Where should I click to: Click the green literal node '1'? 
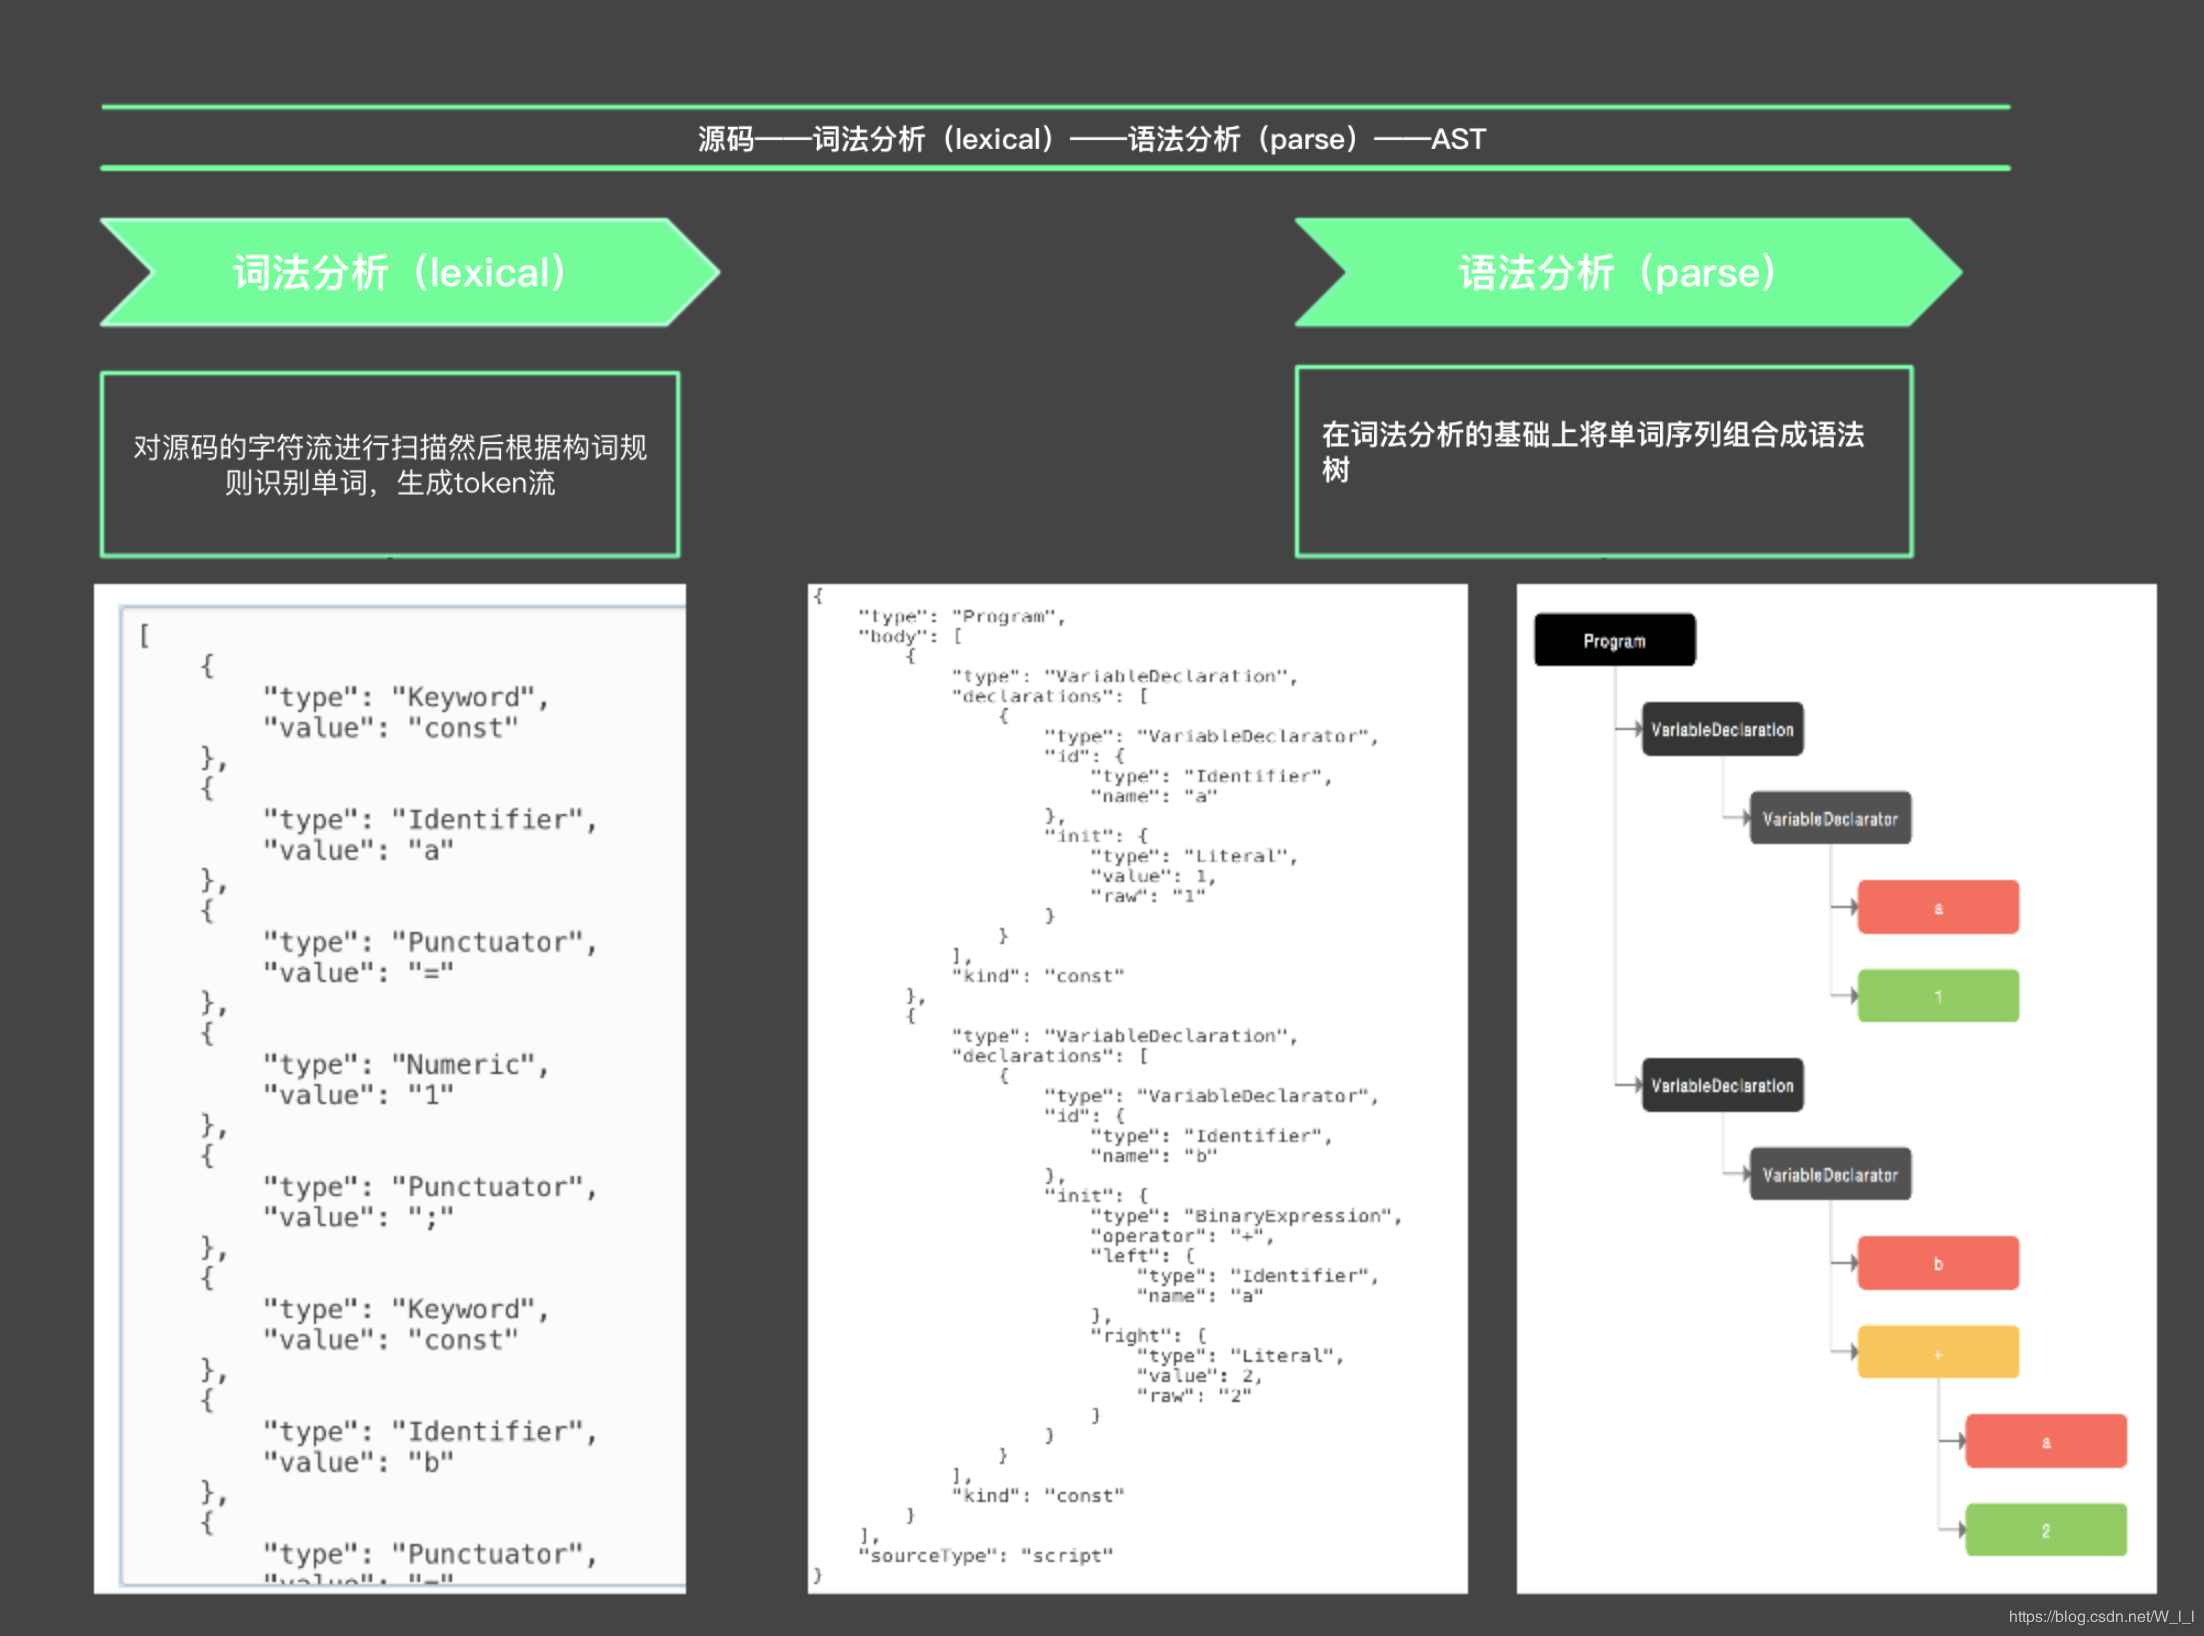point(1937,996)
